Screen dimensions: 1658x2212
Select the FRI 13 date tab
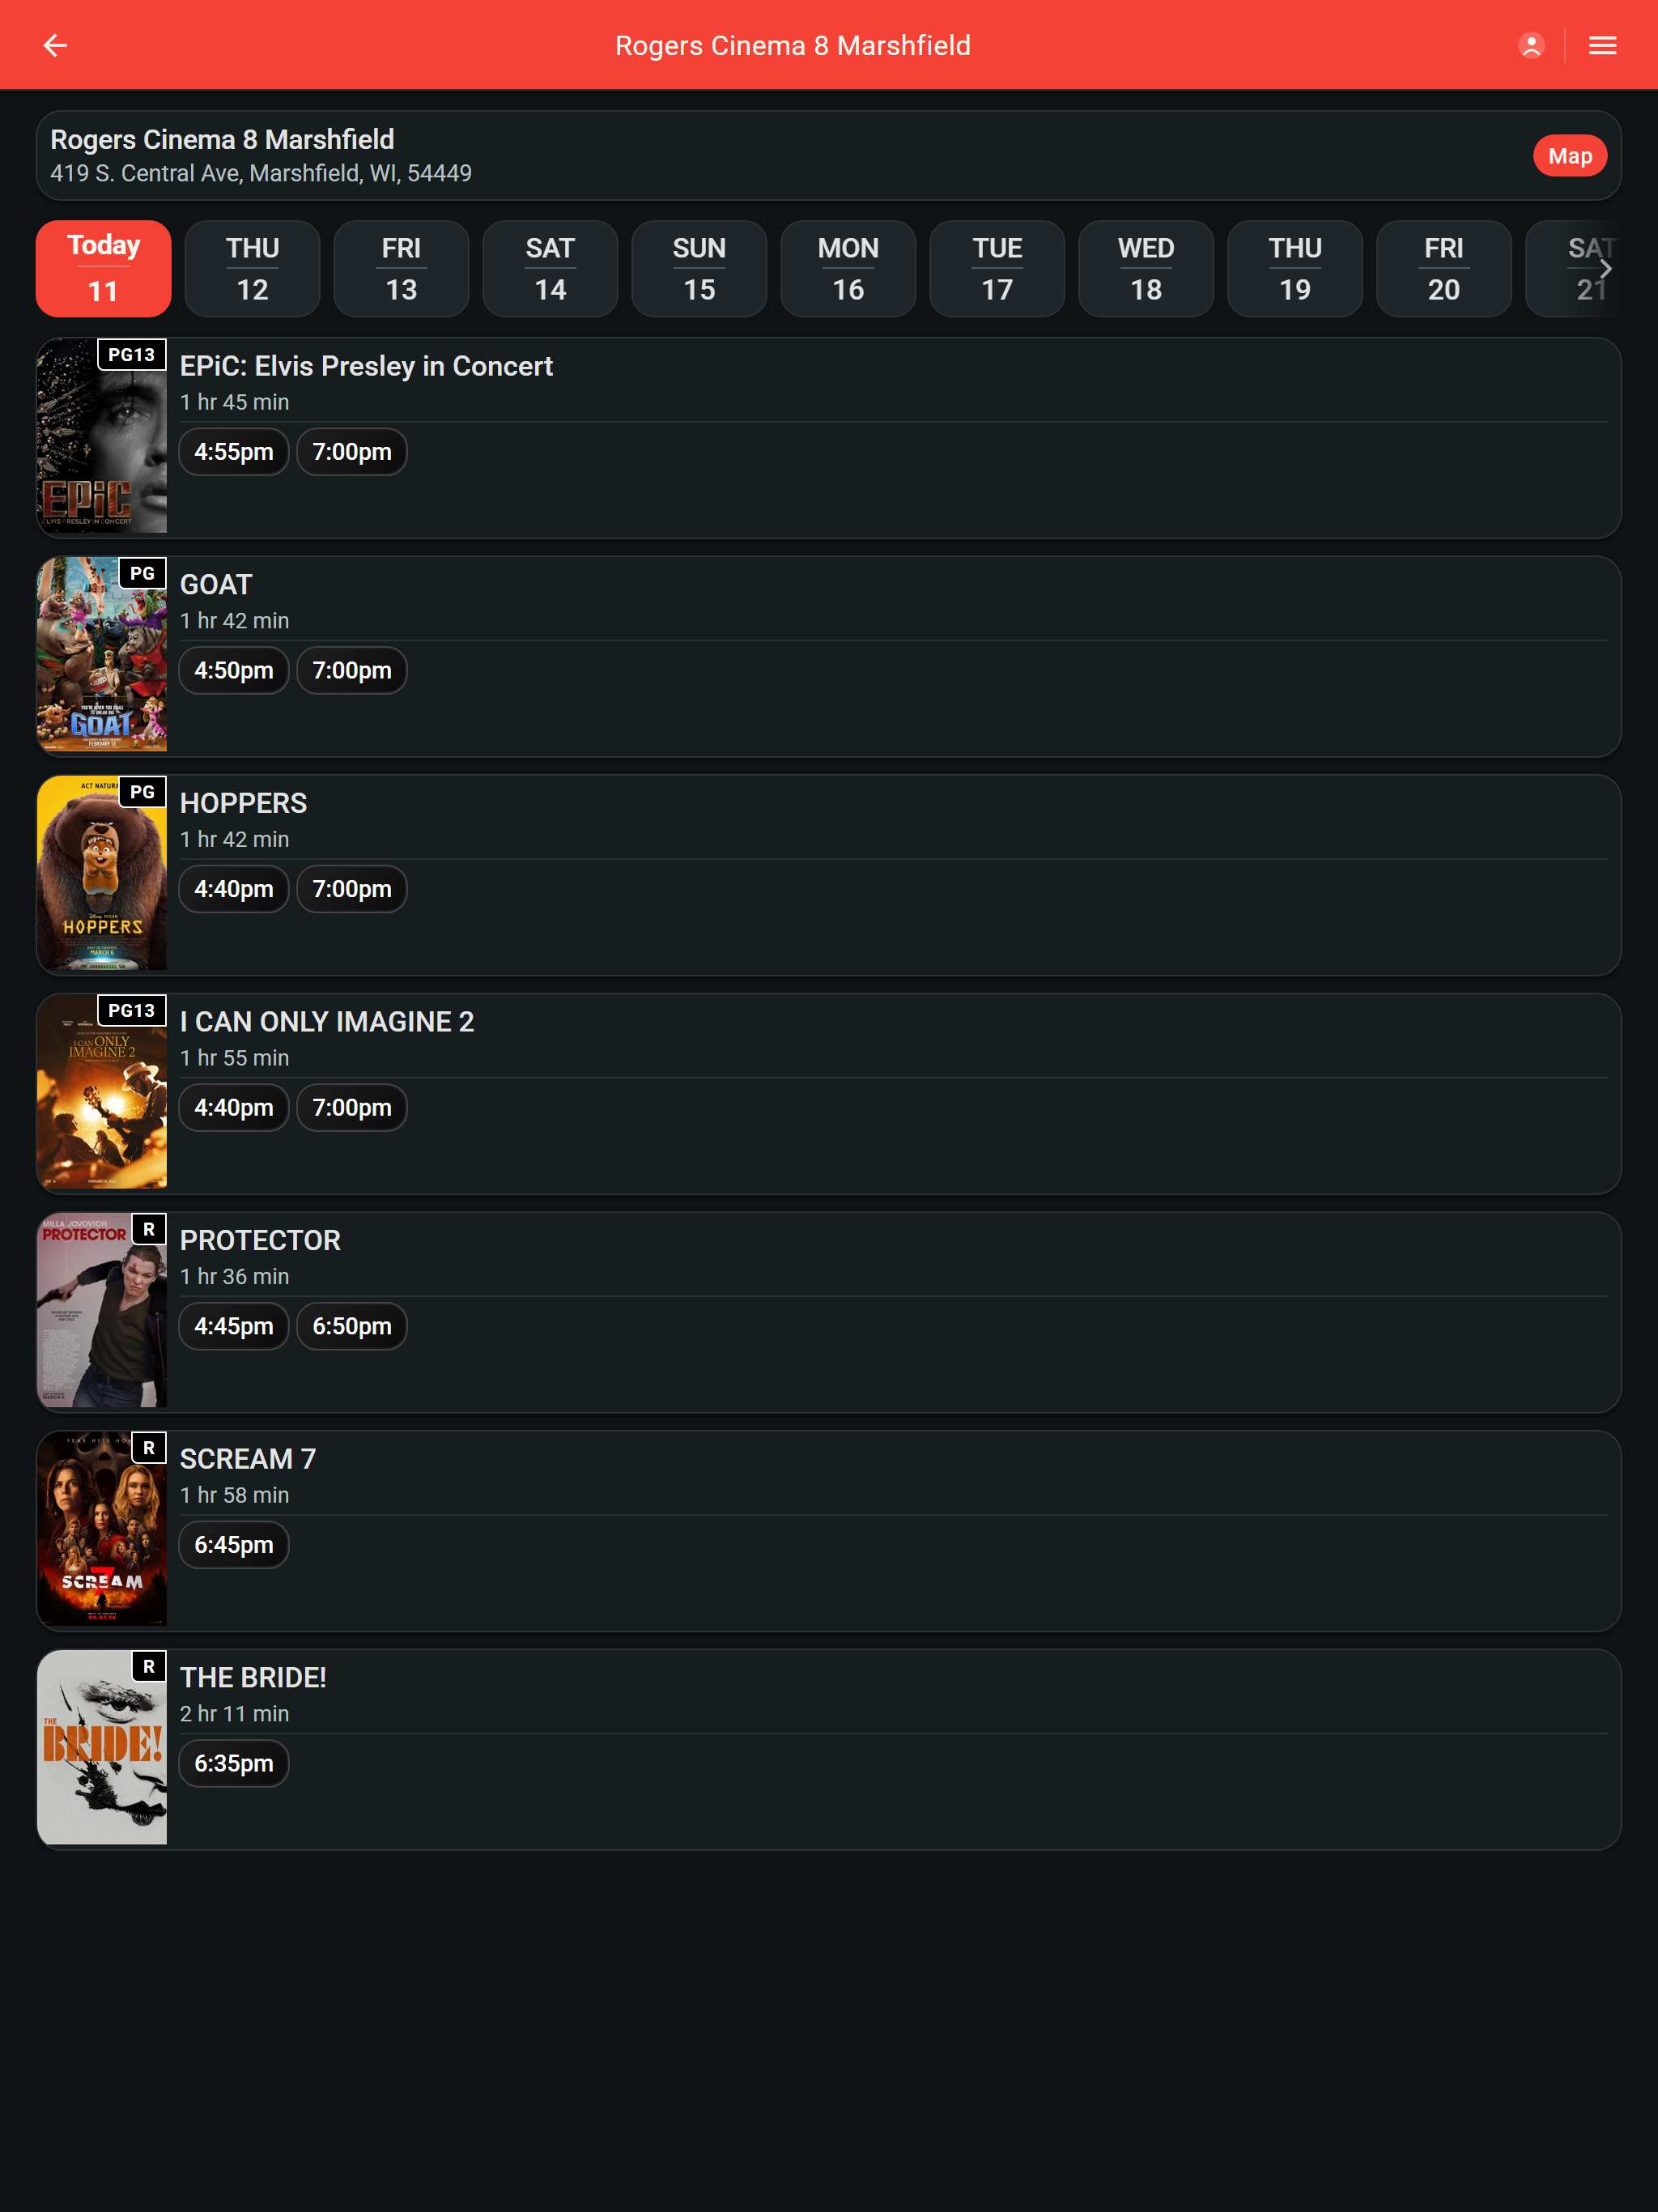[401, 268]
